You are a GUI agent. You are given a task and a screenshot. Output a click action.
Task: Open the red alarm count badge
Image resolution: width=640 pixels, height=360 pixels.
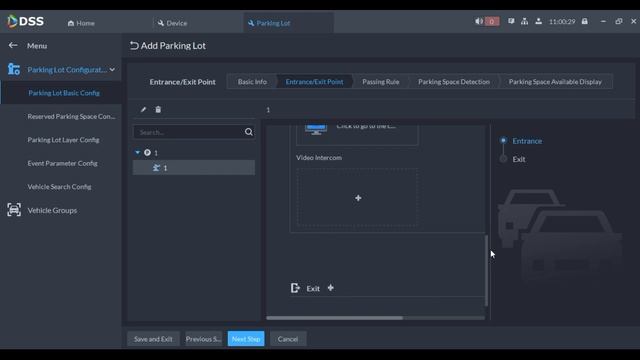pos(492,21)
